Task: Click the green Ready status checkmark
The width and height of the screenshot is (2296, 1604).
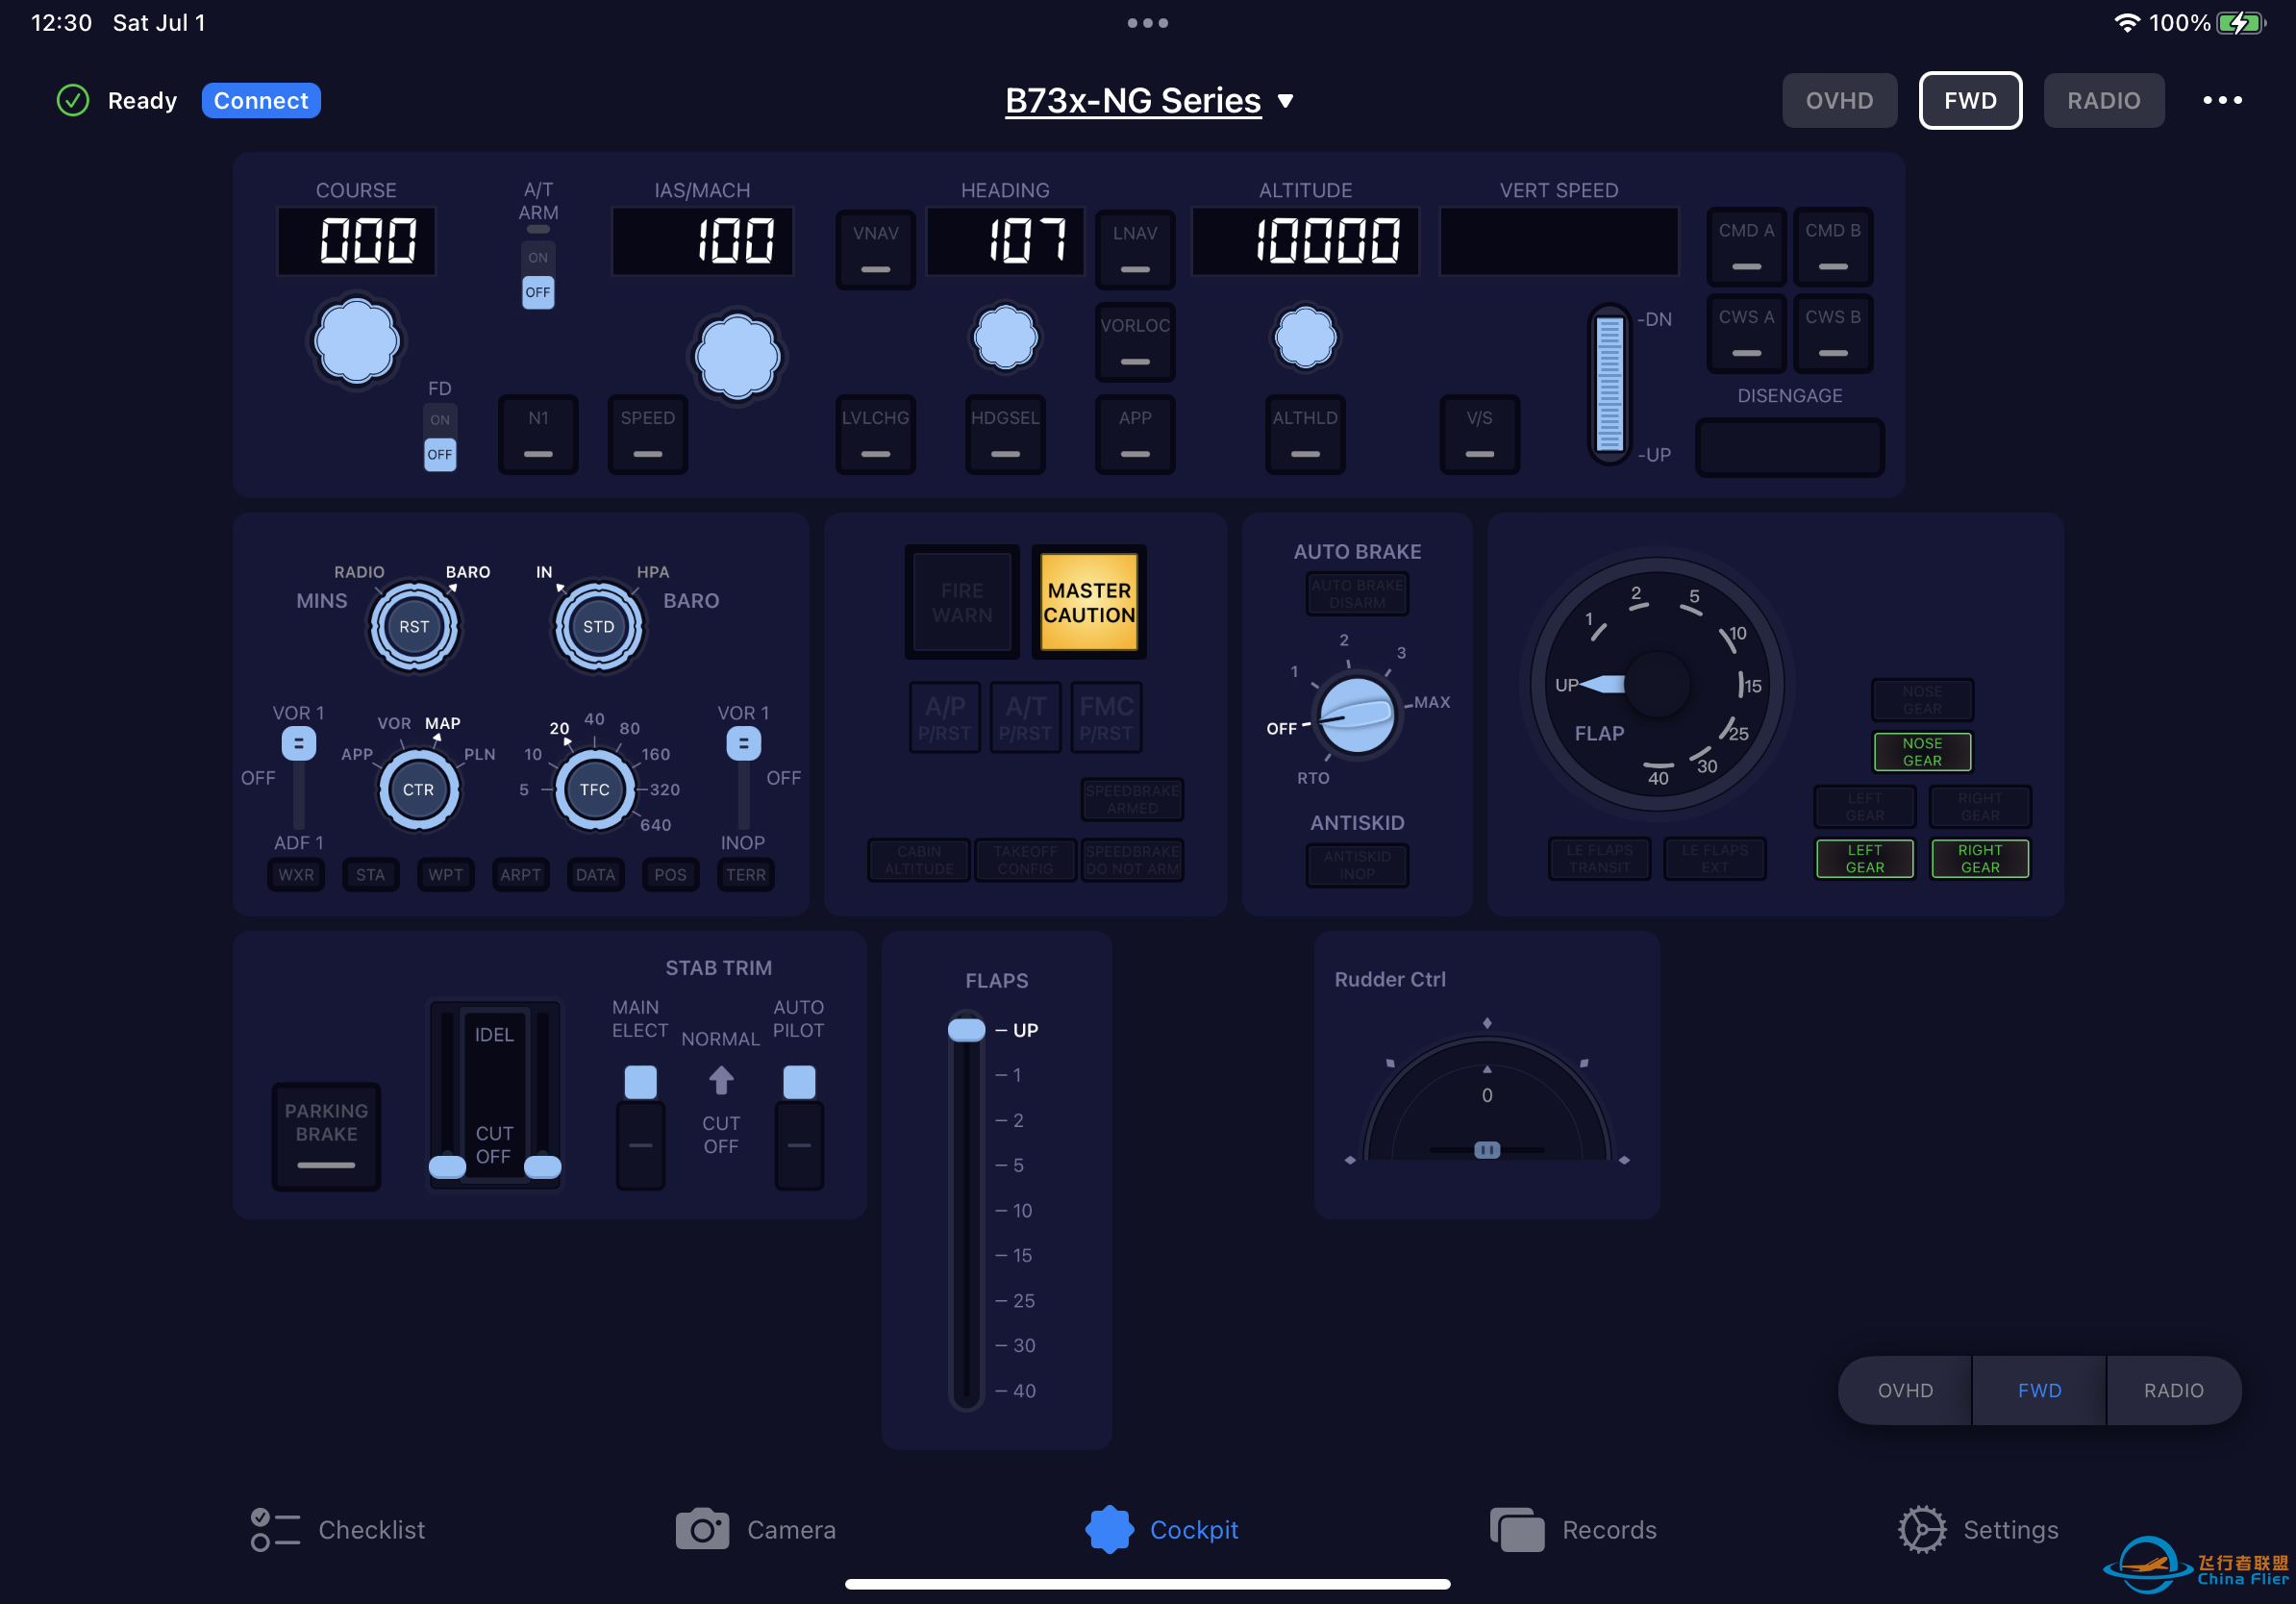Action: pos(73,100)
